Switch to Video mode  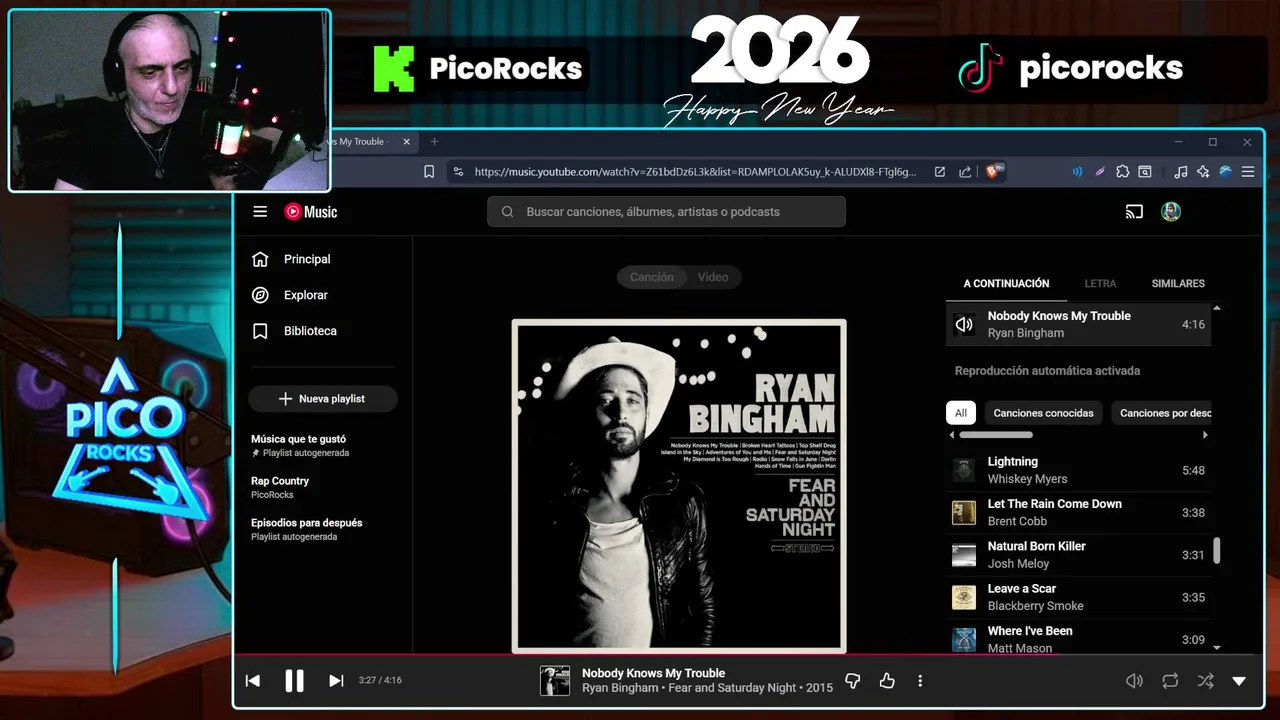[x=713, y=277]
